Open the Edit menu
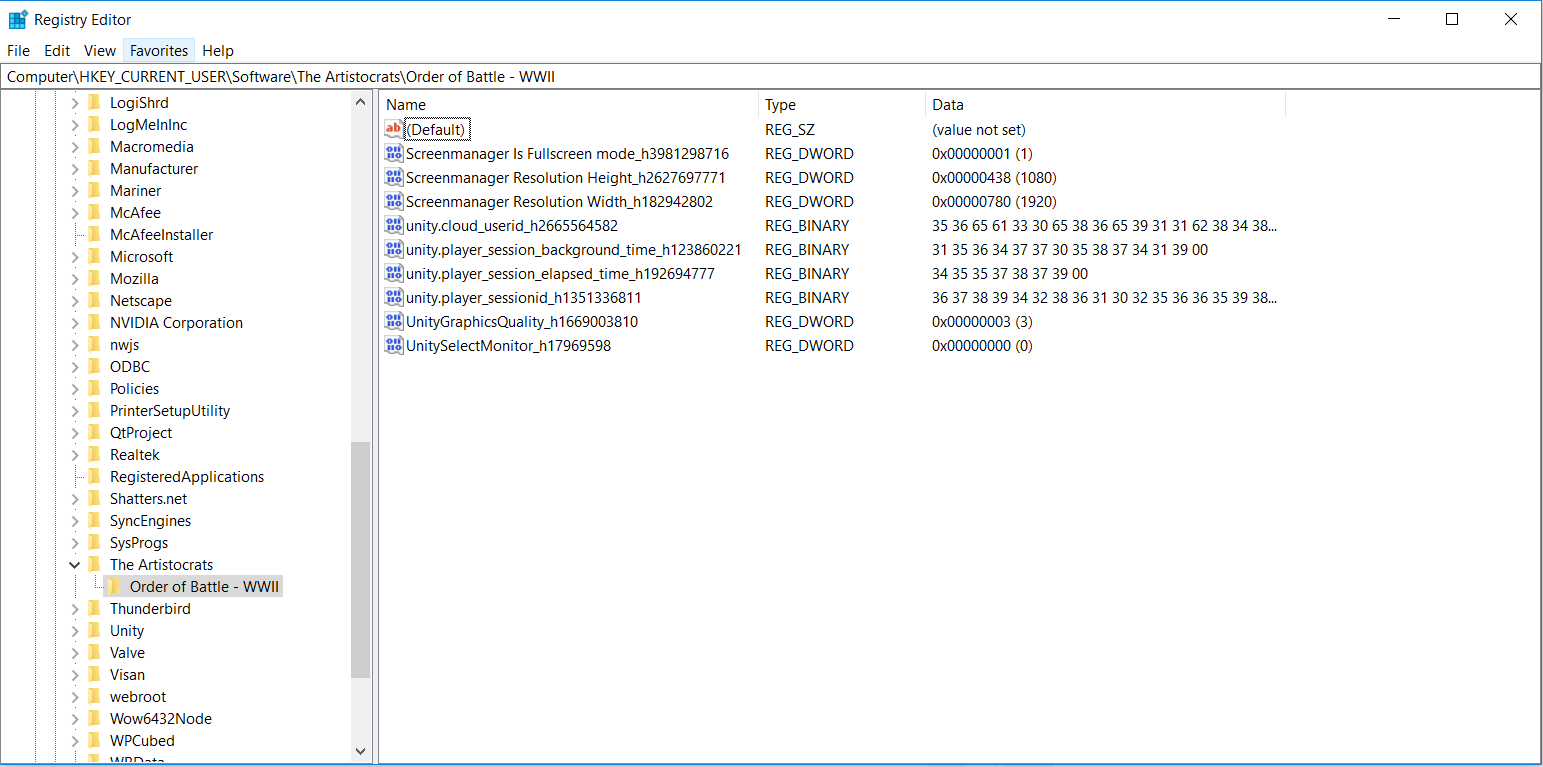The height and width of the screenshot is (767, 1543). 57,50
